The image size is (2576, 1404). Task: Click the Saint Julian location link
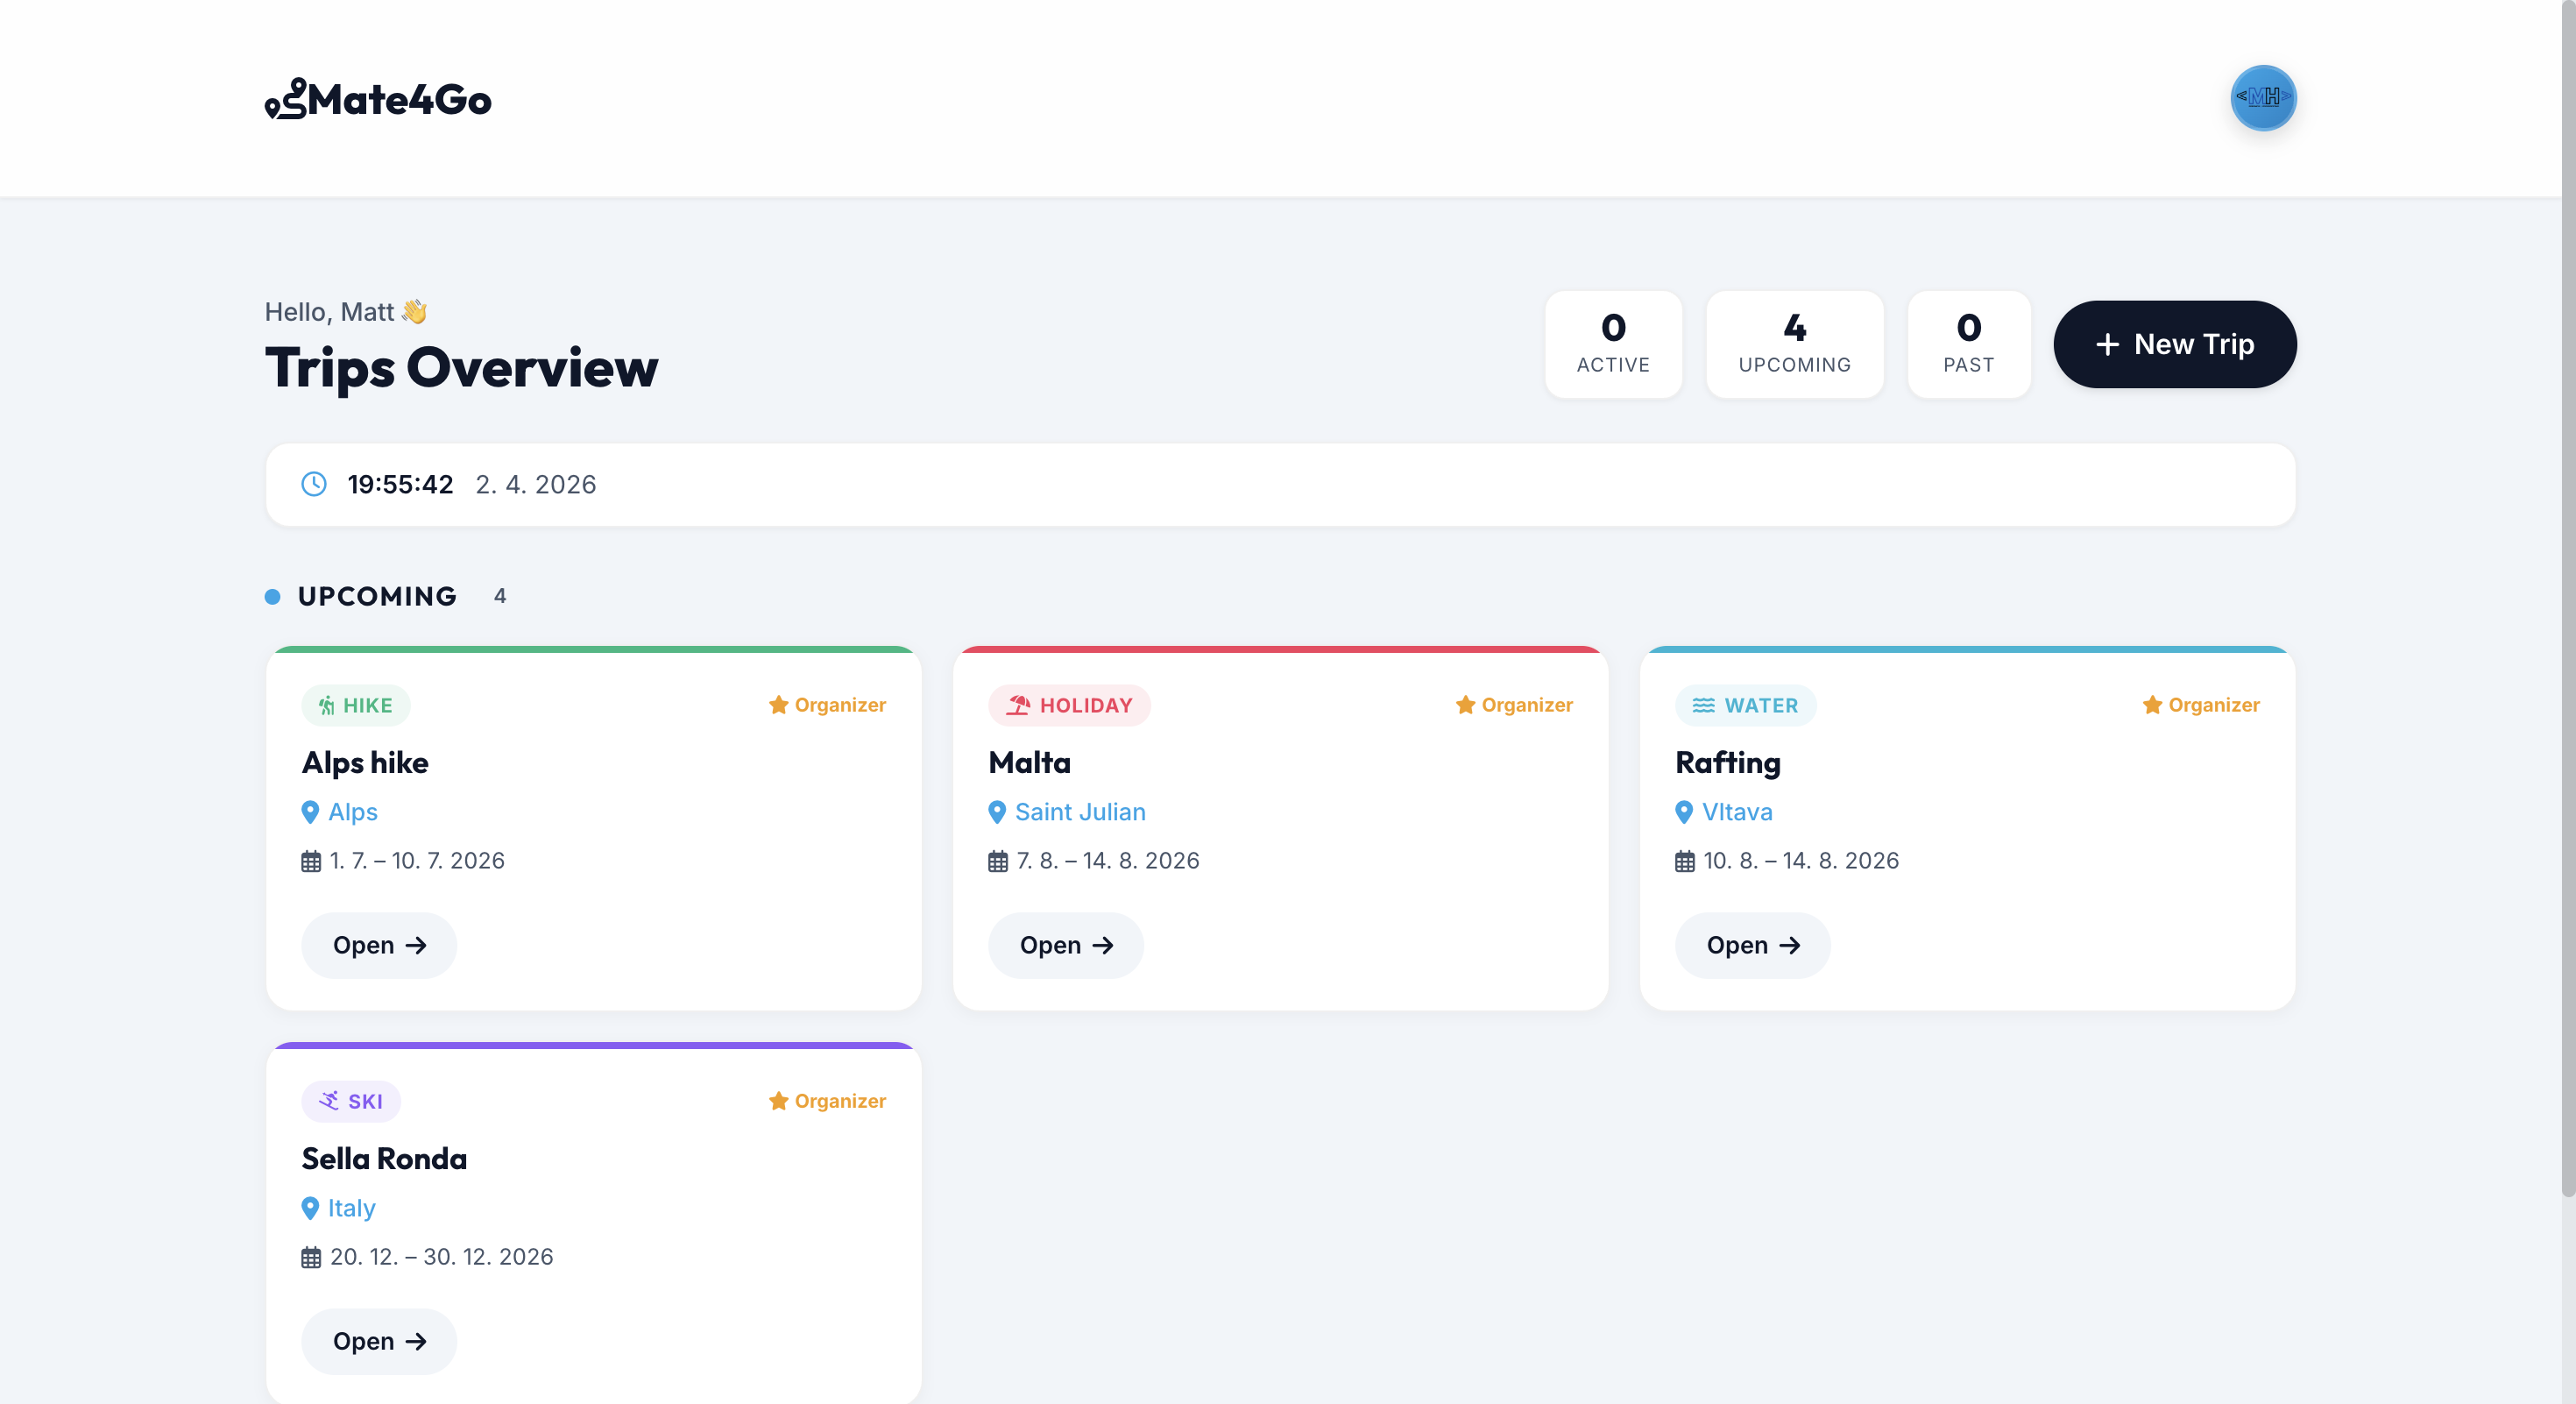coord(1080,812)
